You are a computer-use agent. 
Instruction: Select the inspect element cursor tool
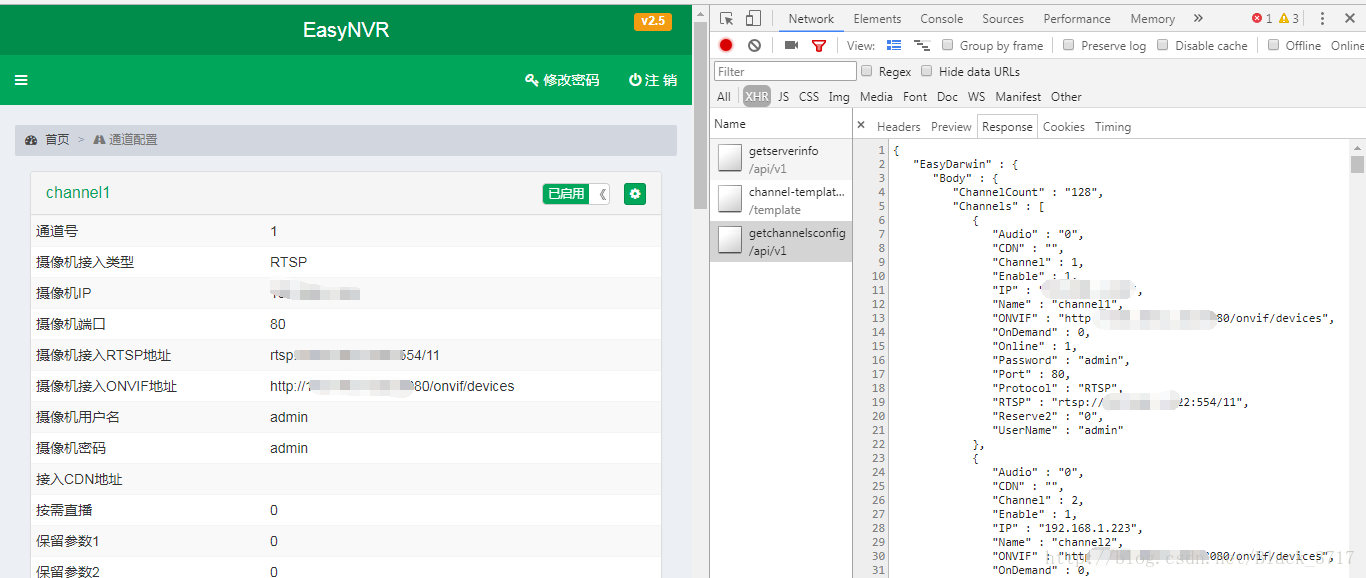(727, 18)
